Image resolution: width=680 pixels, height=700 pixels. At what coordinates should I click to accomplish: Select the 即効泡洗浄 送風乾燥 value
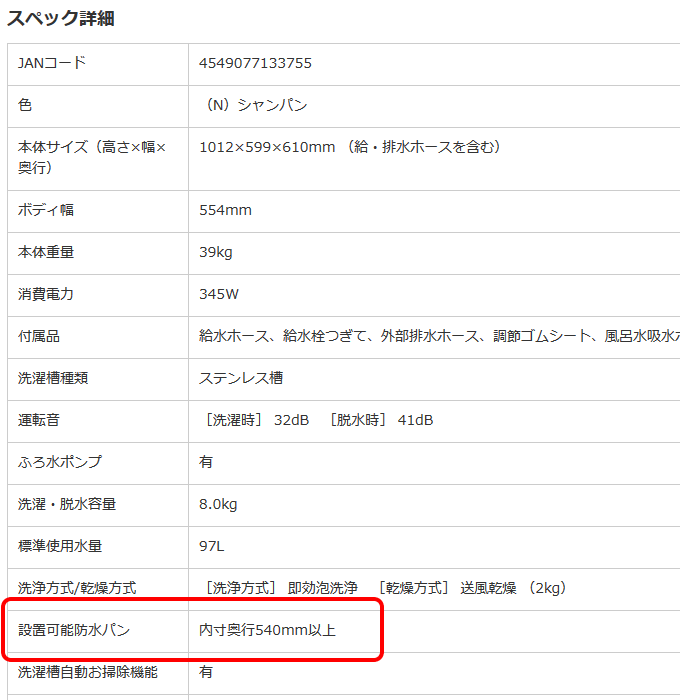pos(385,588)
